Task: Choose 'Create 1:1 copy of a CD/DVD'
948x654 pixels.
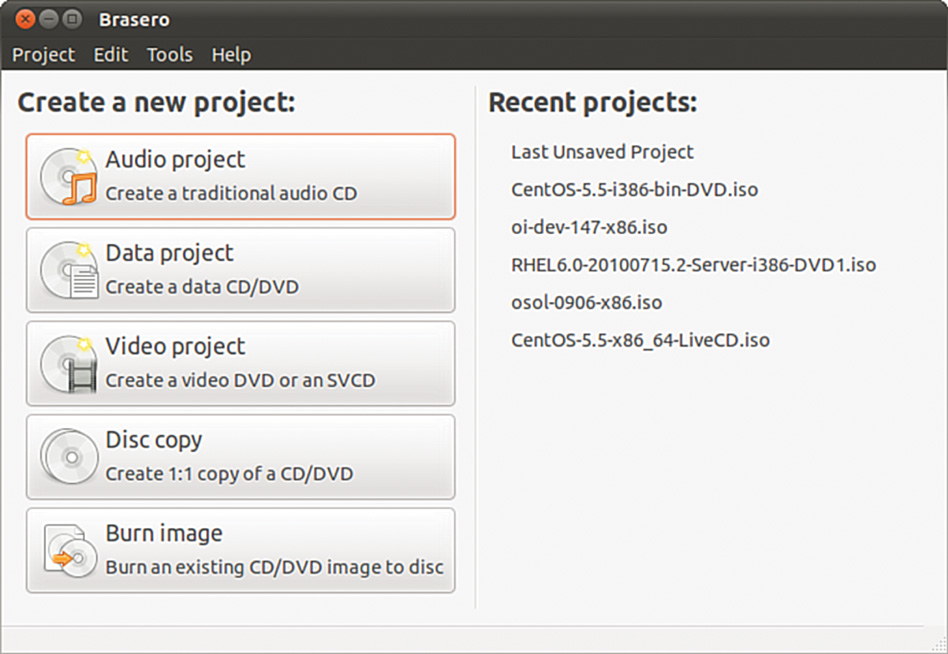Action: [x=229, y=473]
